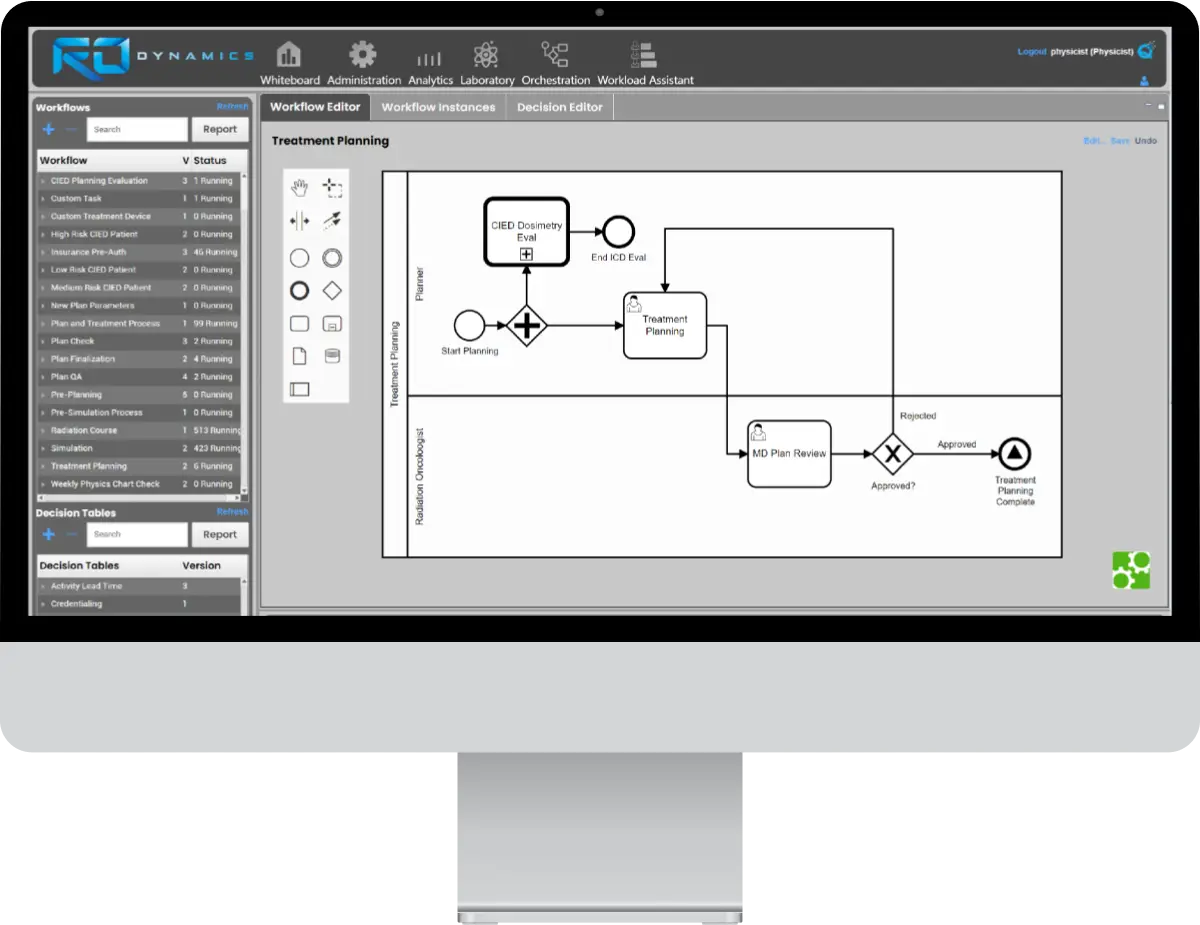This screenshot has width=1200, height=925.
Task: Activate the lasso selection tool
Action: click(x=332, y=187)
